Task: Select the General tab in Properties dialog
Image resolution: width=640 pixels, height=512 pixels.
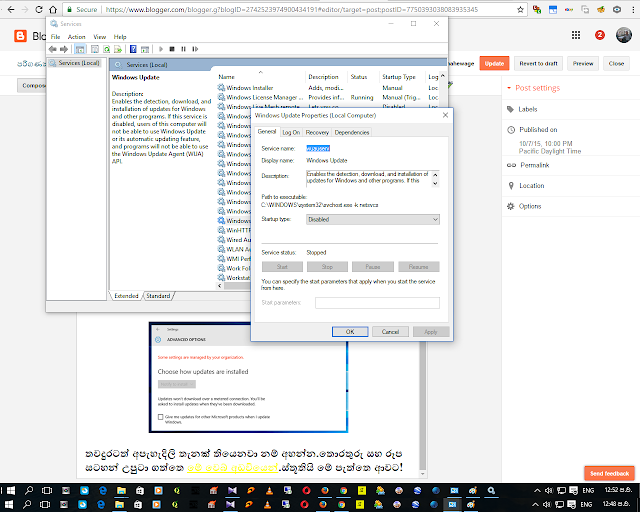Action: point(267,131)
